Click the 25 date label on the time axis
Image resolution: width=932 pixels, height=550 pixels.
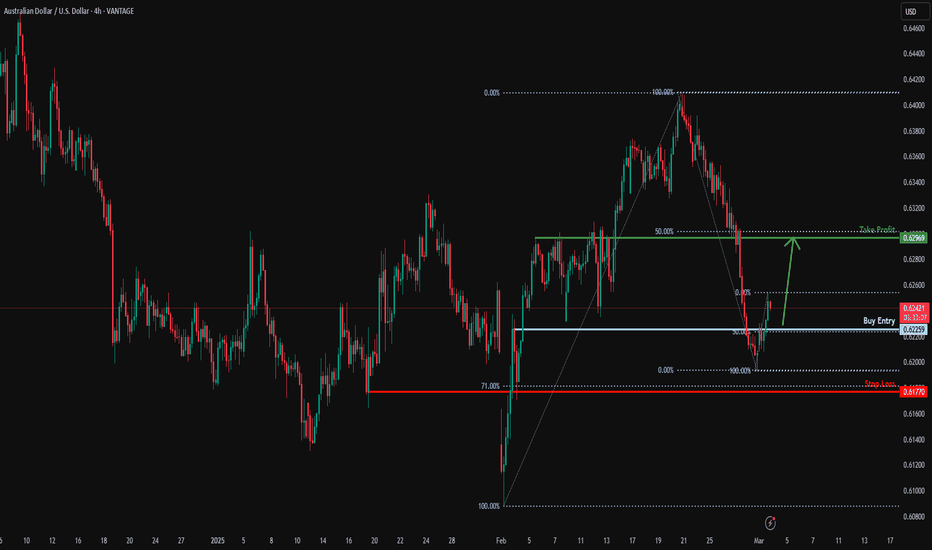(709, 540)
